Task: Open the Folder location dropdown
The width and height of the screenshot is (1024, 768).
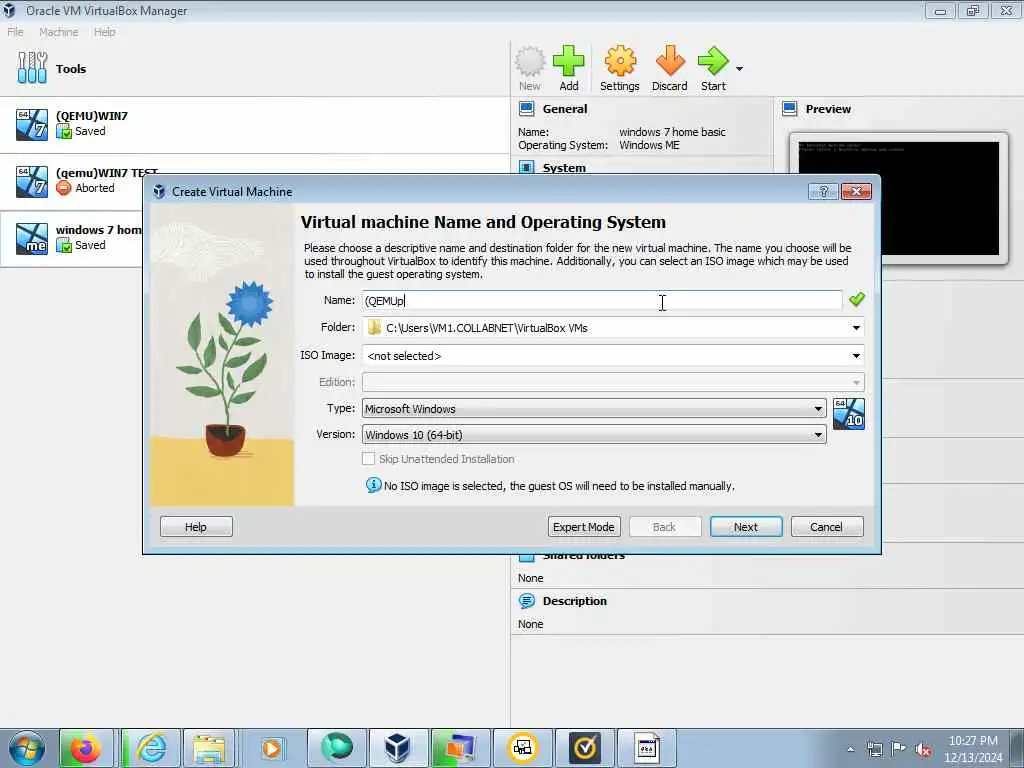Action: click(856, 328)
